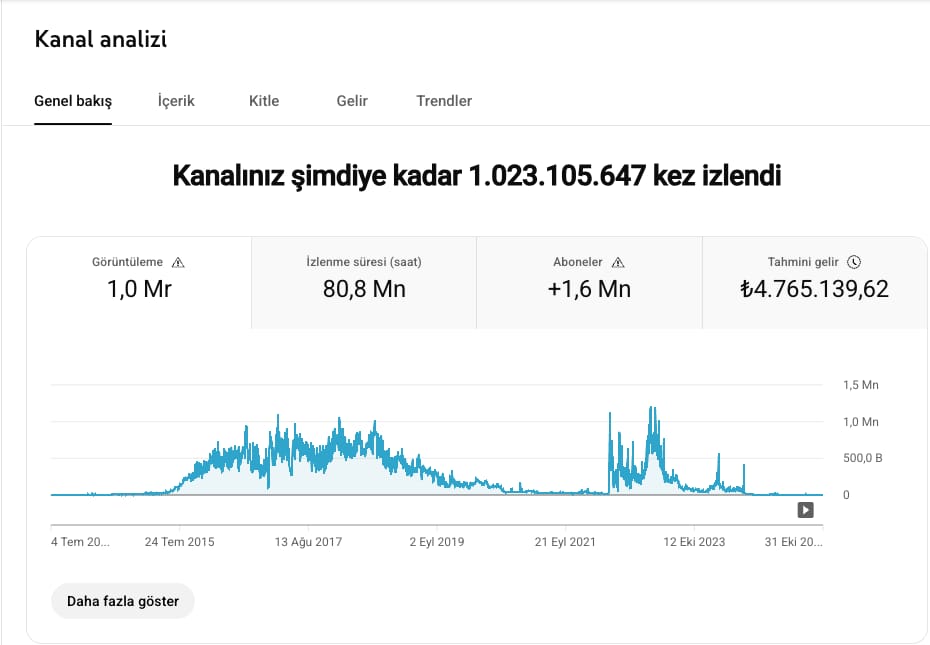Select the Görüntüleme metric card
The width and height of the screenshot is (930, 645).
[138, 282]
